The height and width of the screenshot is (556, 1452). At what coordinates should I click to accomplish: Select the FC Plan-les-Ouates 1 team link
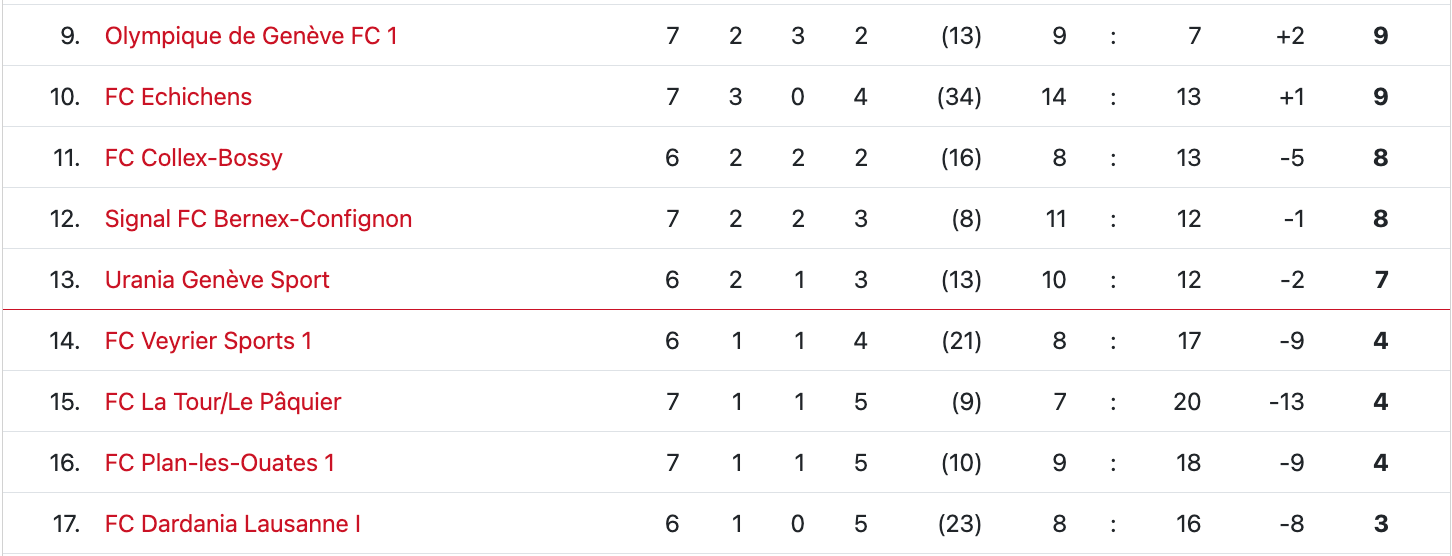click(219, 463)
